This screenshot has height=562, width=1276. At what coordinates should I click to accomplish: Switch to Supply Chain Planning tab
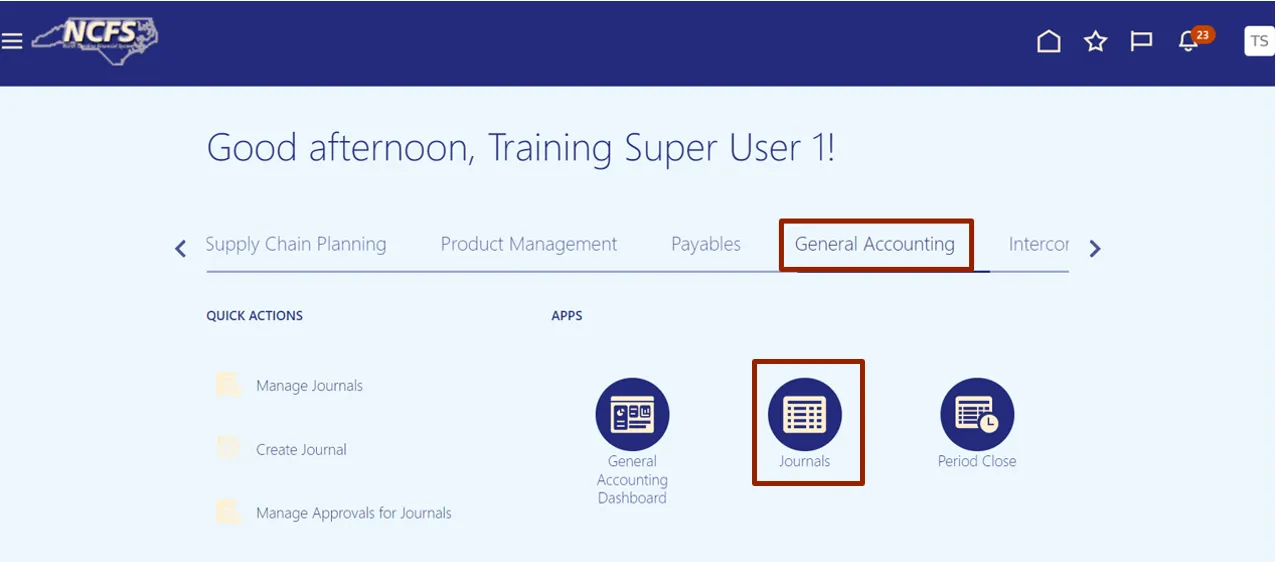[296, 244]
